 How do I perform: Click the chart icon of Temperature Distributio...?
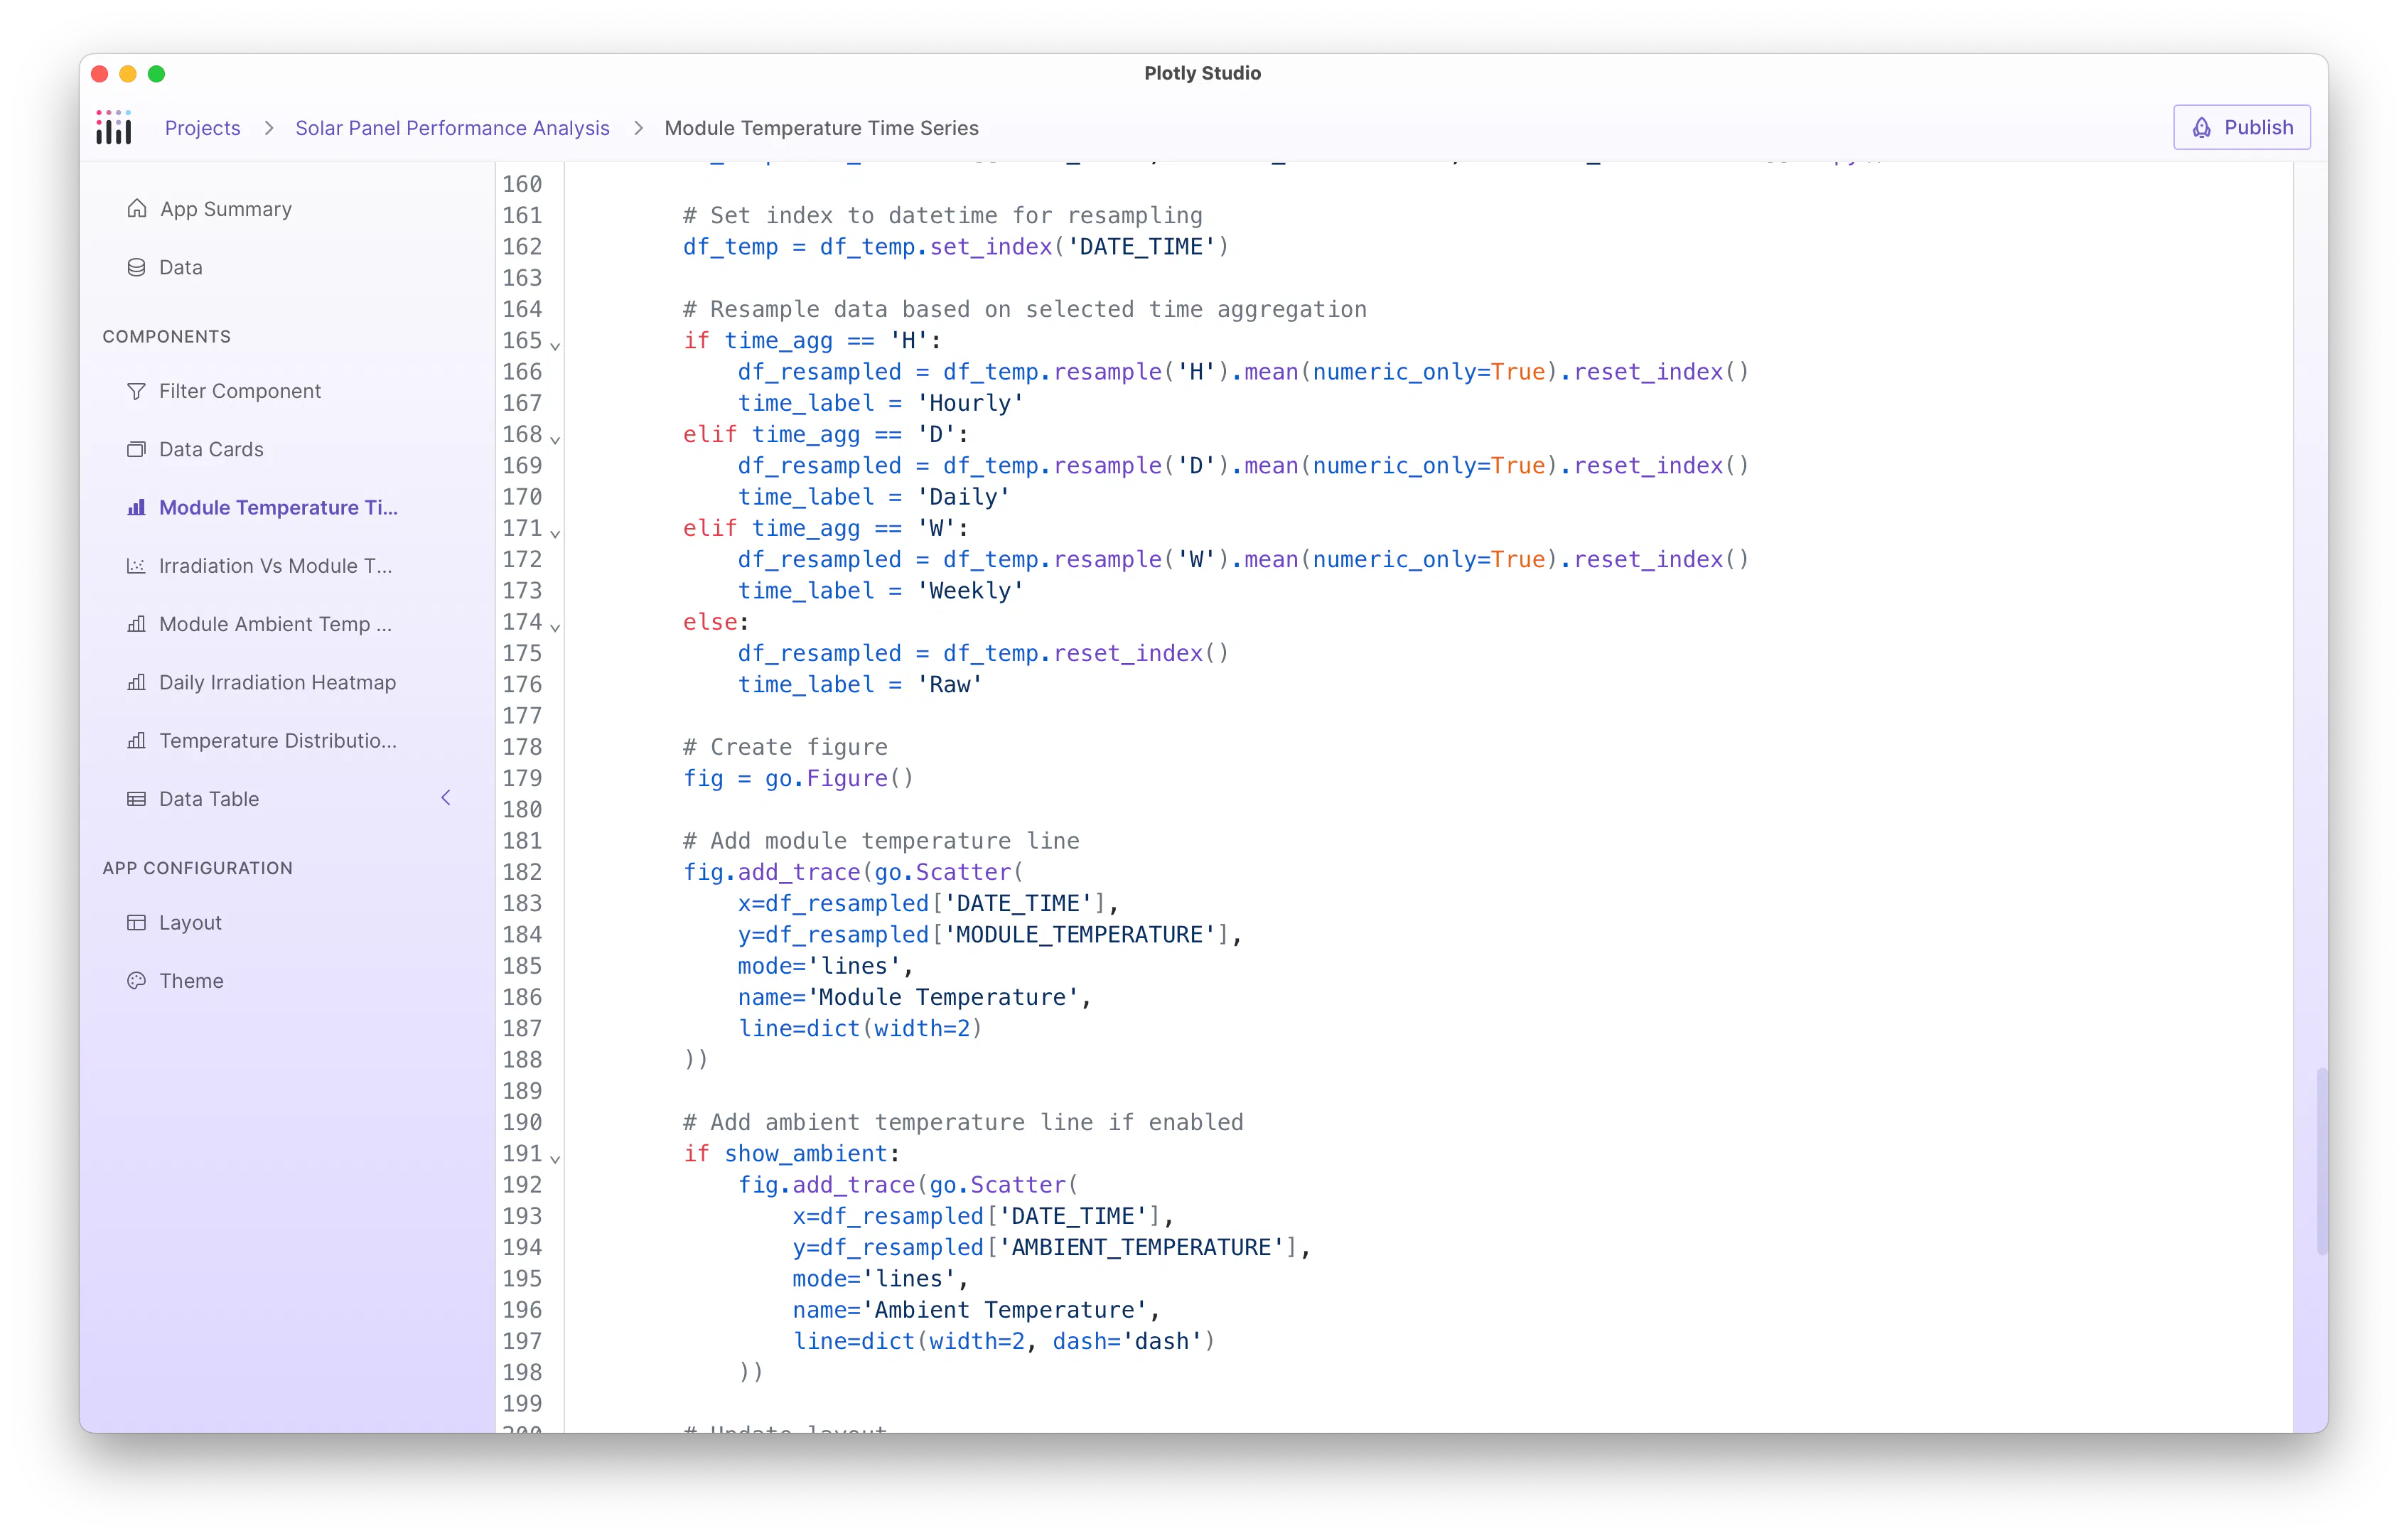pos(136,740)
